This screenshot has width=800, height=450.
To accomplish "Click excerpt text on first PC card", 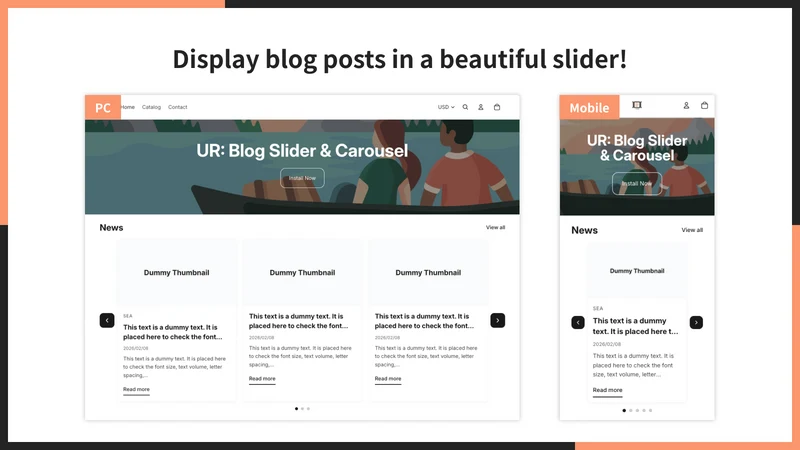I will point(174,367).
